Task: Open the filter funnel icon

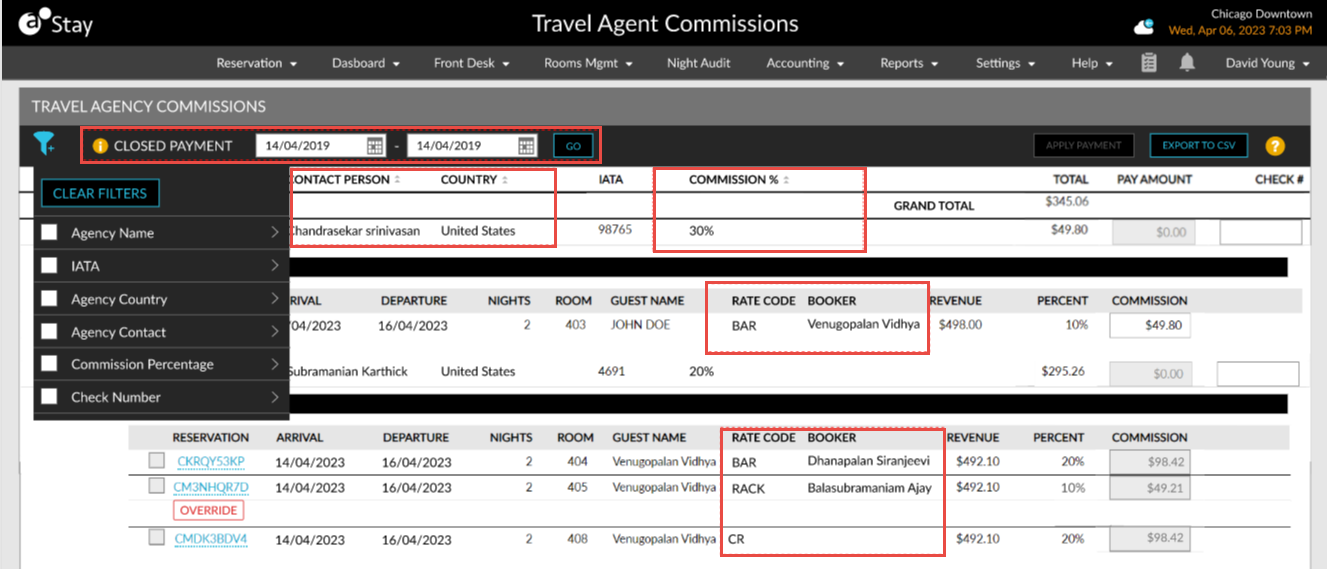Action: pos(45,144)
